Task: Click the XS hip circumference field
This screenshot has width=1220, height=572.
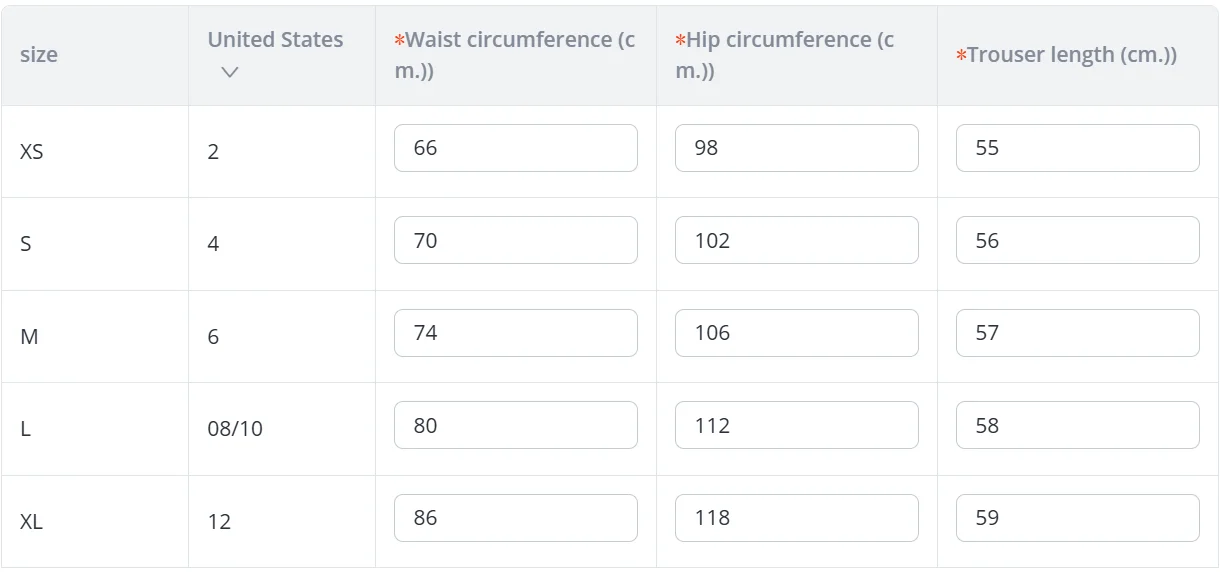Action: click(x=796, y=148)
